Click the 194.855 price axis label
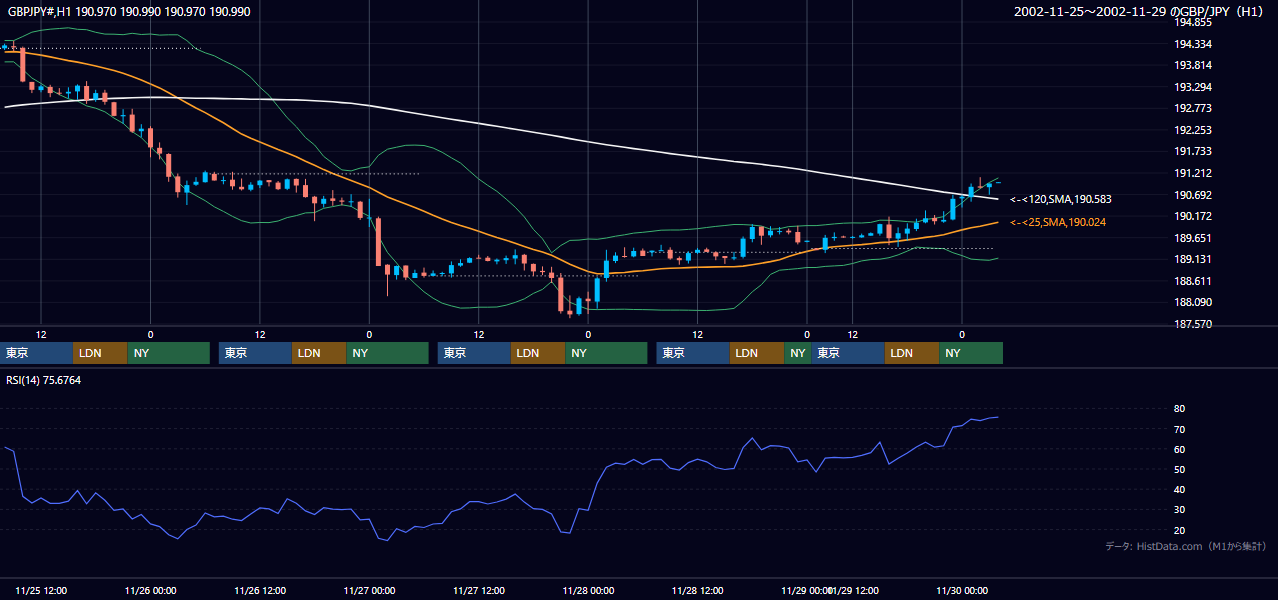1278x600 pixels. (1194, 22)
